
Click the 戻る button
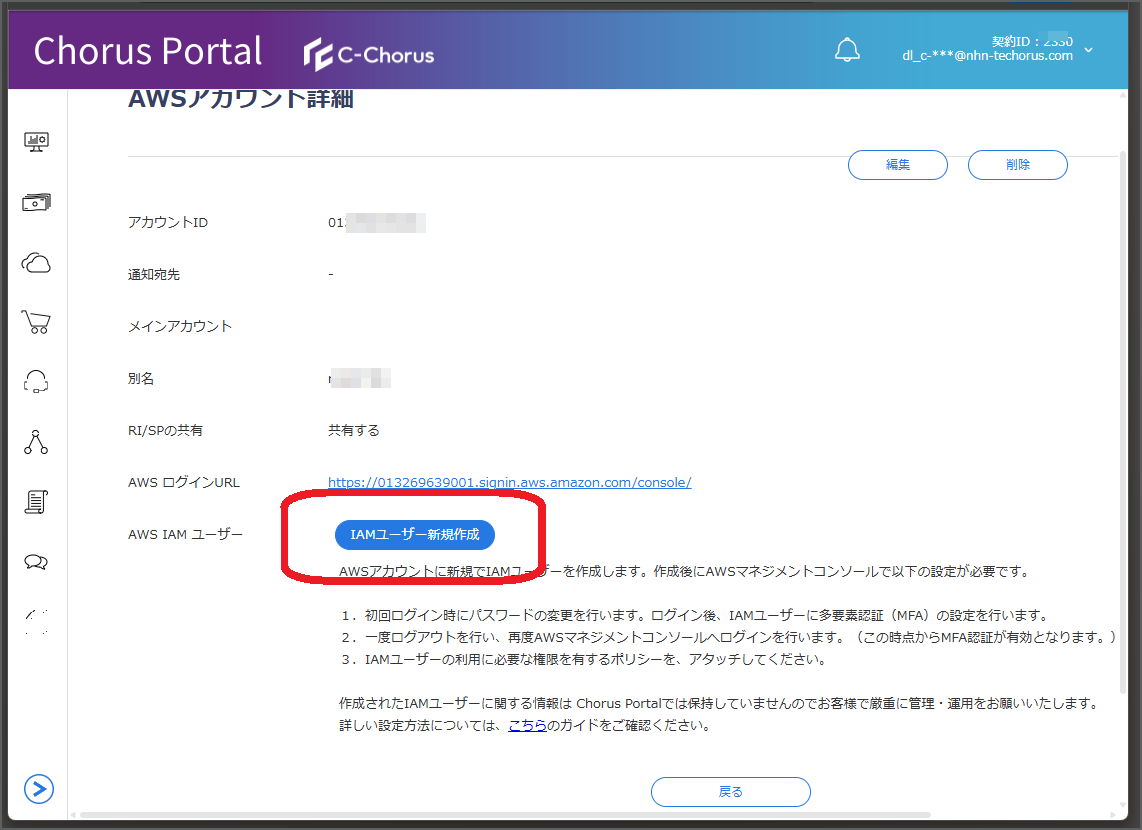point(730,791)
